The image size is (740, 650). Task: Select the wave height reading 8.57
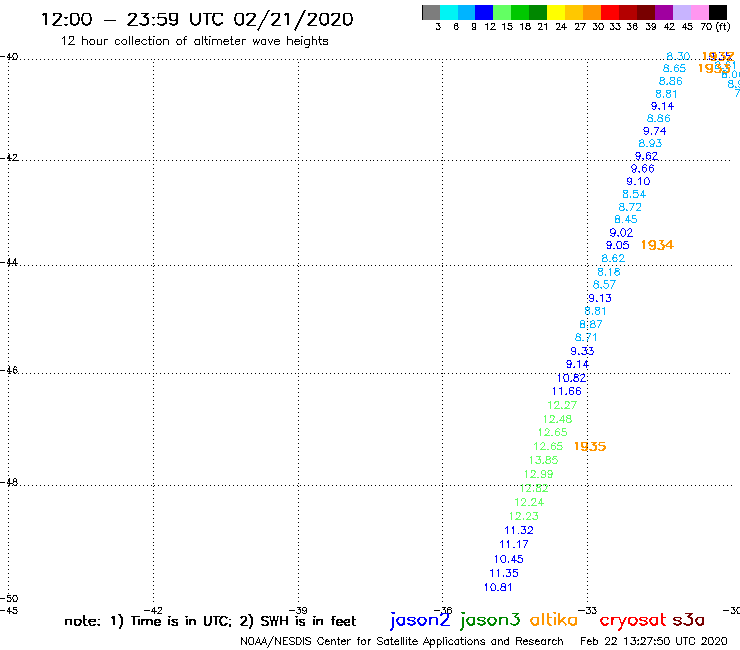[x=604, y=285]
